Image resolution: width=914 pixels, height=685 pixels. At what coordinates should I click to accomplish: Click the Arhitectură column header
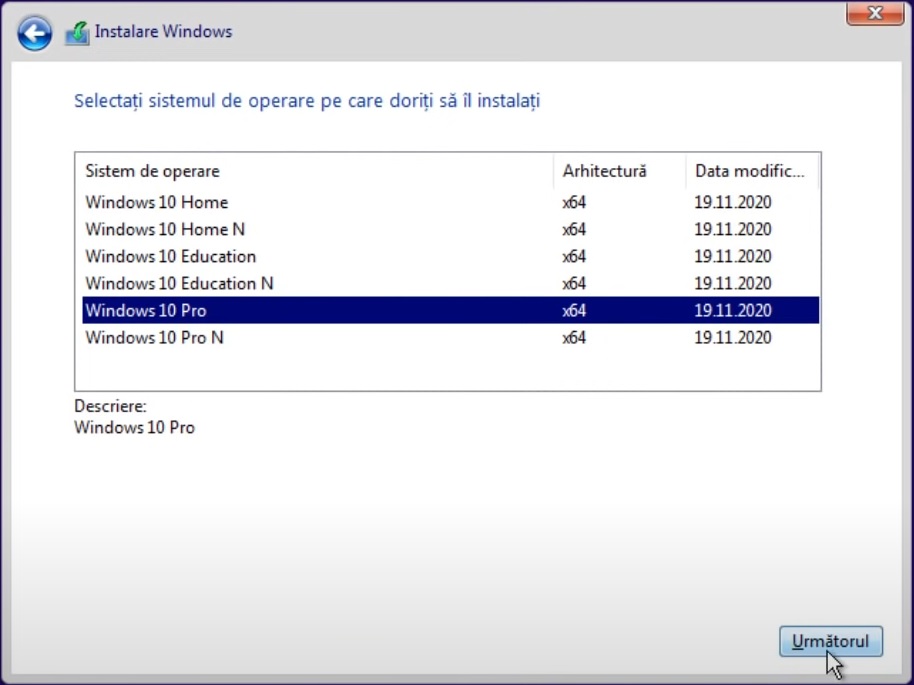tap(604, 171)
